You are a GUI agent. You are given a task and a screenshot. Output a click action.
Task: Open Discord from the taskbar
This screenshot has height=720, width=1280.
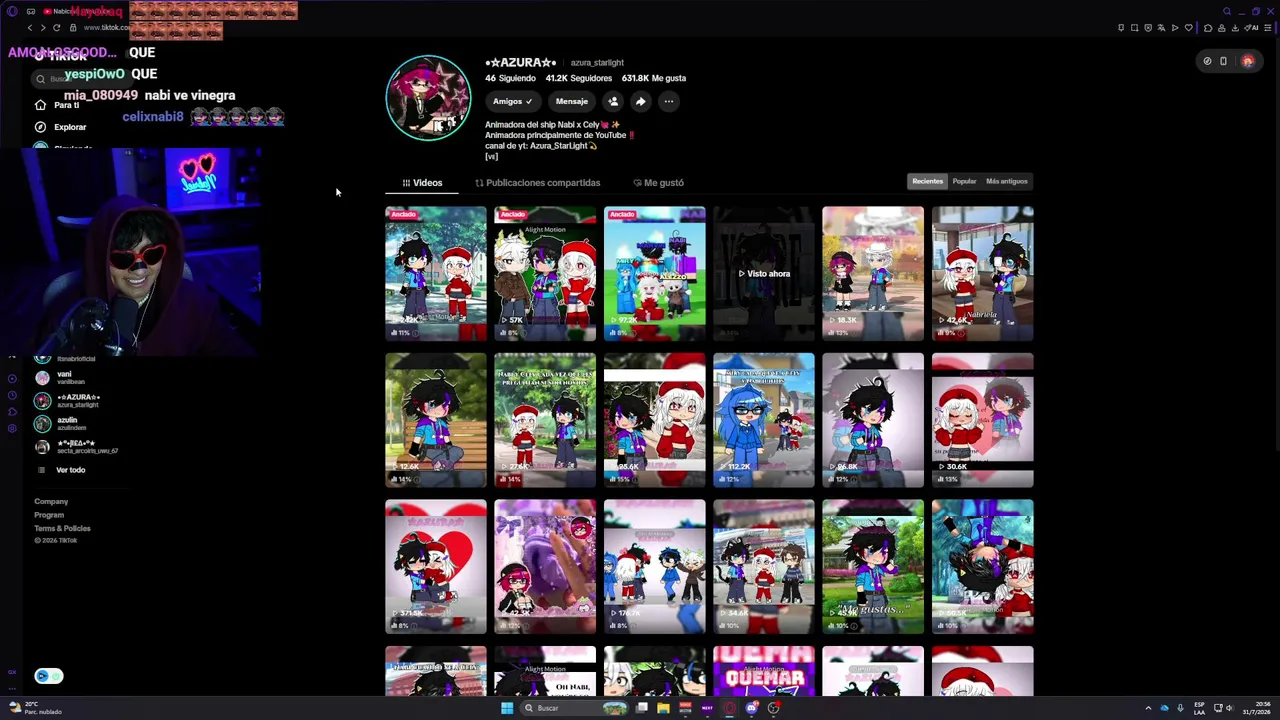tap(752, 708)
